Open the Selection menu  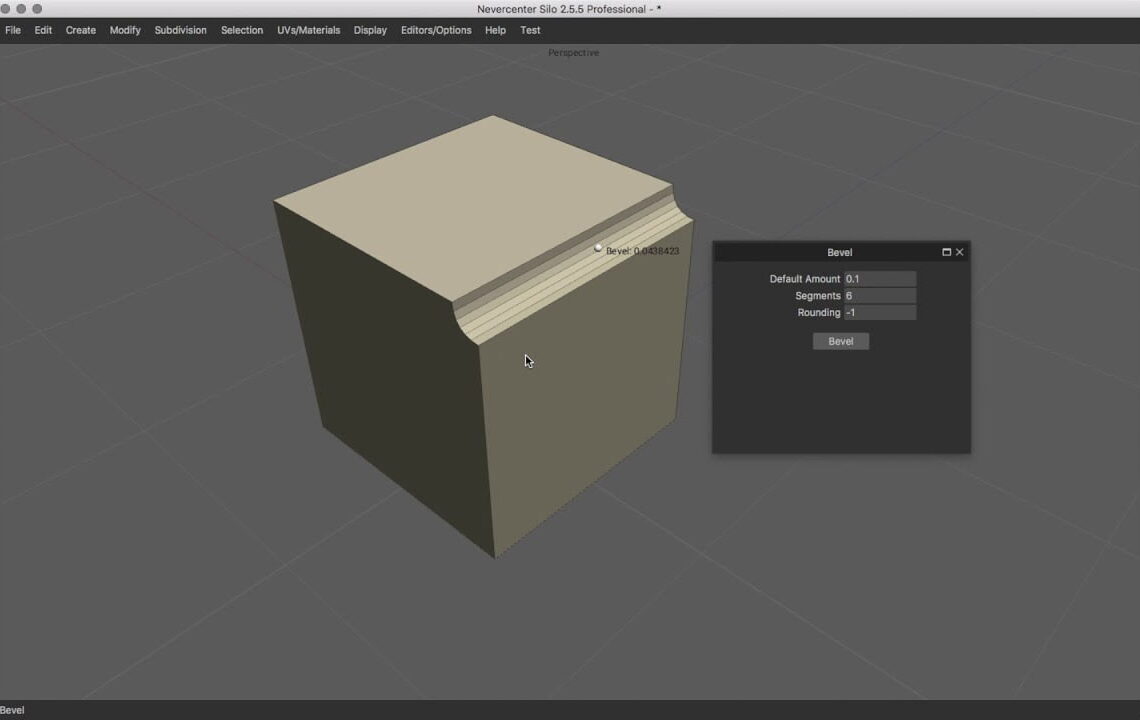coord(241,30)
